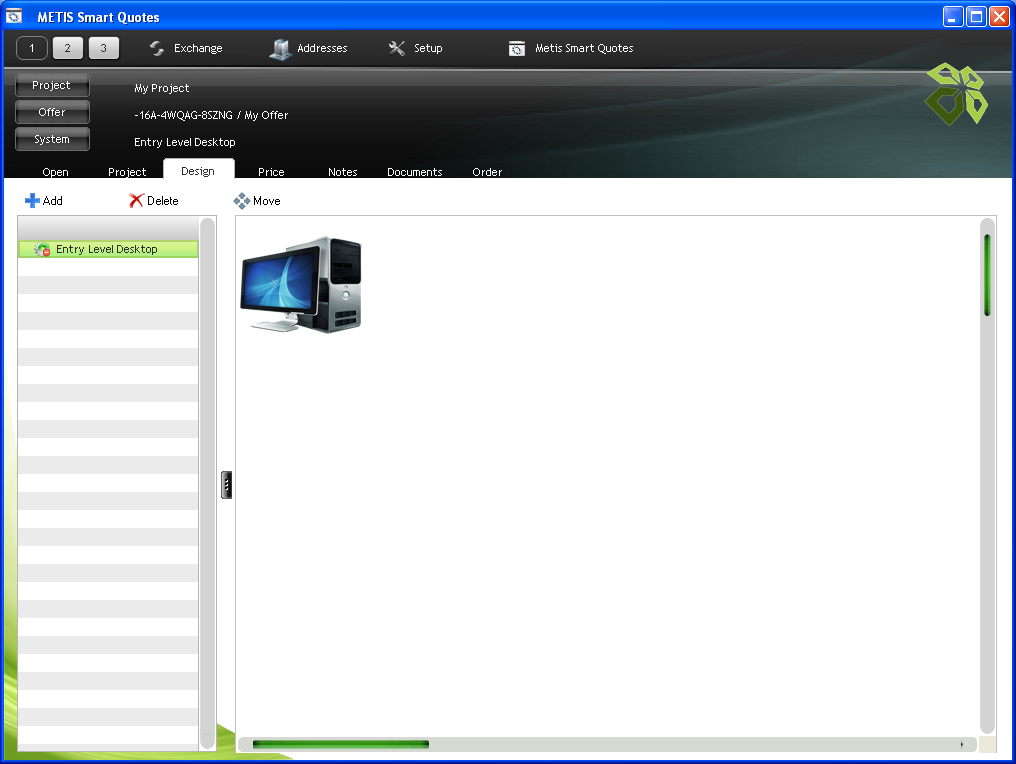Viewport: 1016px width, 764px height.
Task: Switch to the Open tab
Action: 55,172
